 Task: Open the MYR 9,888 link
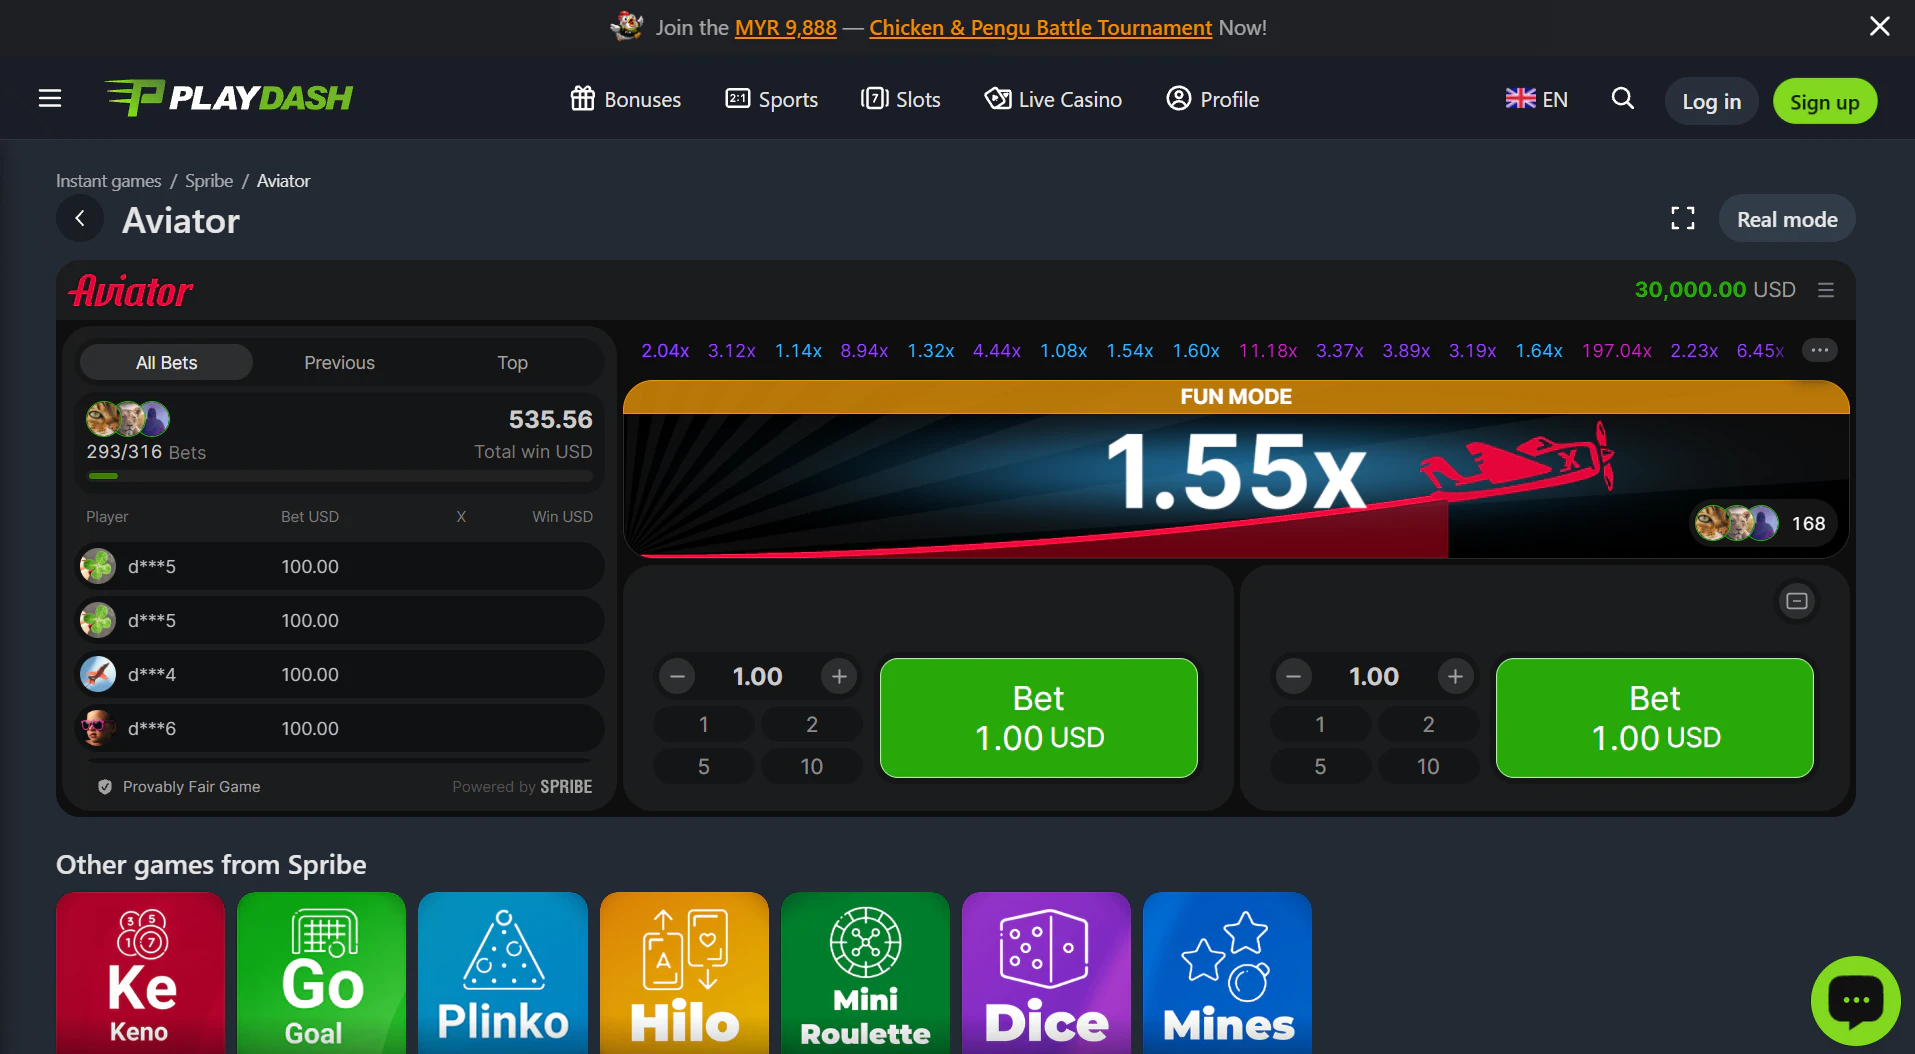pos(786,28)
